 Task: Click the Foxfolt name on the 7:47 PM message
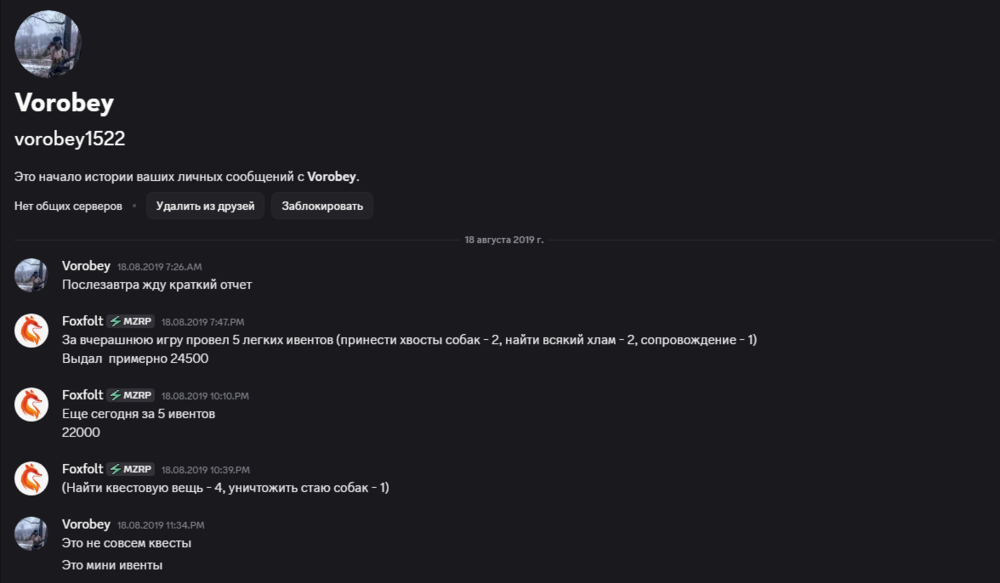click(81, 321)
